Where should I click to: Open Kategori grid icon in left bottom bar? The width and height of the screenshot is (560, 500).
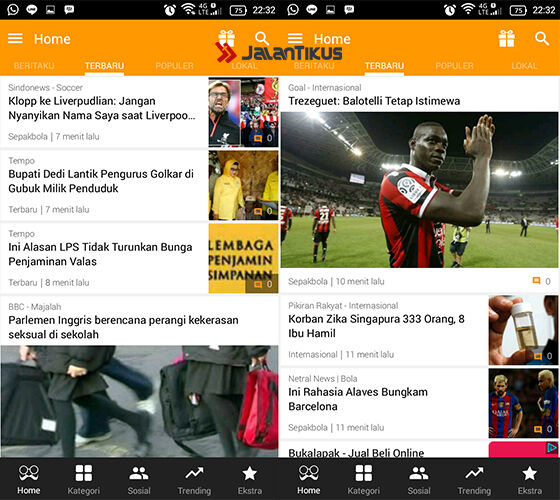pyautogui.click(x=84, y=473)
